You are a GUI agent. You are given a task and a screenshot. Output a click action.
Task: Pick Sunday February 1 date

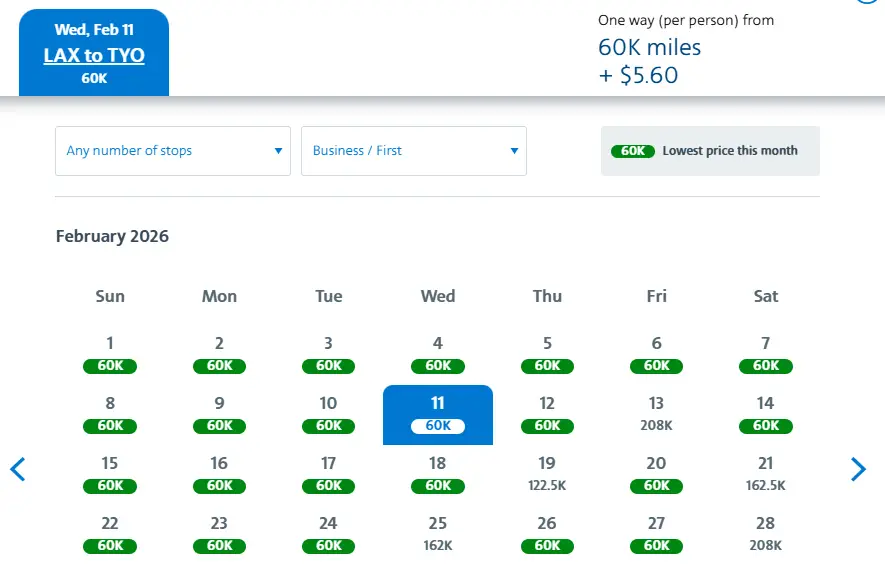110,354
